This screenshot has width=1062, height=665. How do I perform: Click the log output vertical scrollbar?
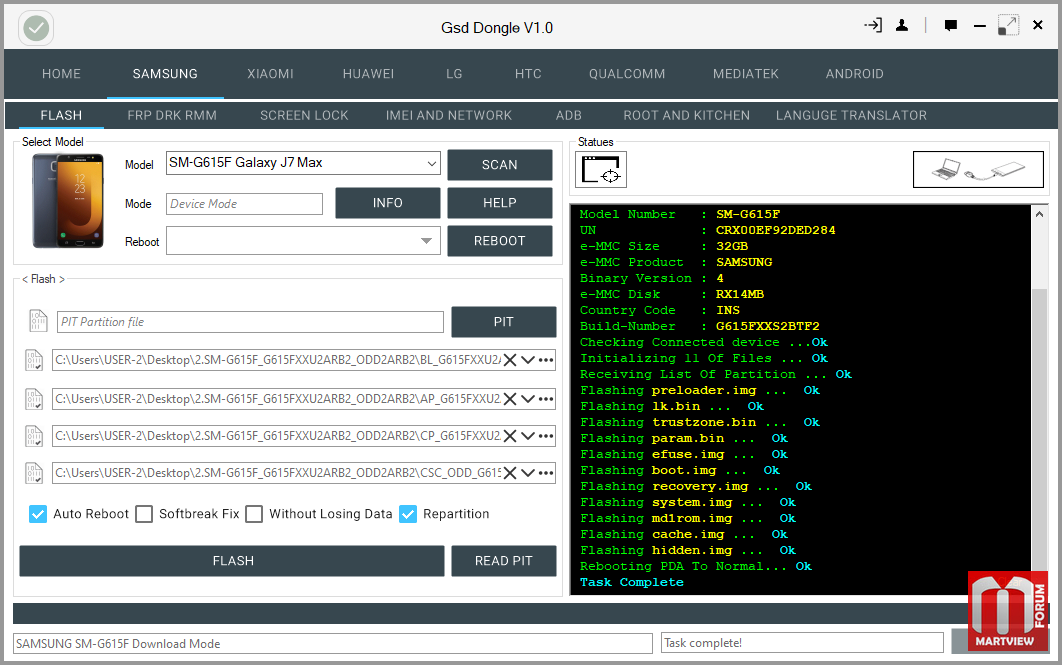pos(1039,400)
